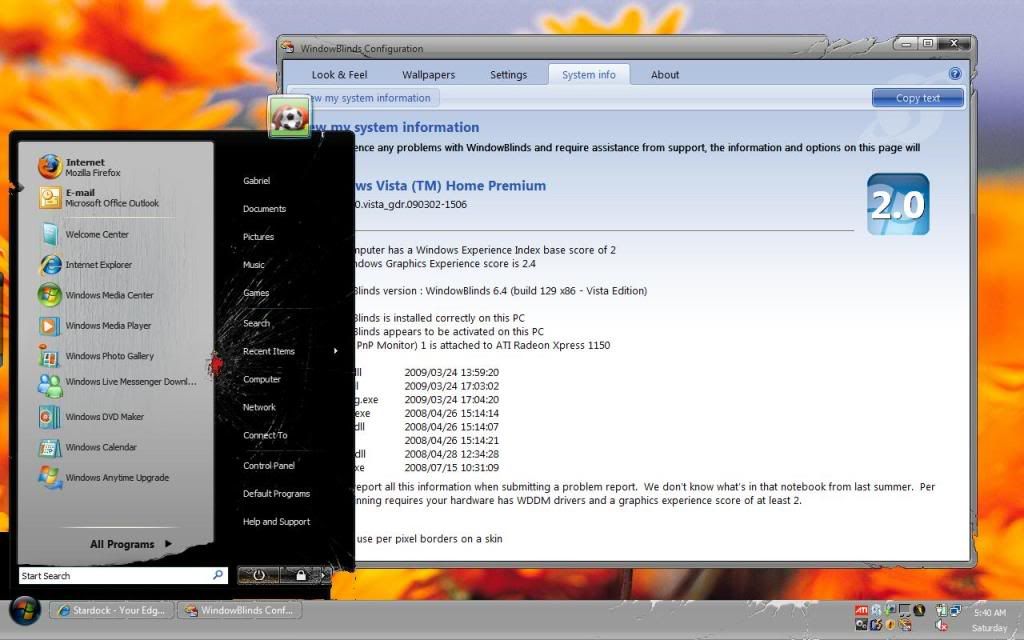Click the 2.0 Windows Experience Index badge
Image resolution: width=1024 pixels, height=640 pixels.
click(x=898, y=204)
